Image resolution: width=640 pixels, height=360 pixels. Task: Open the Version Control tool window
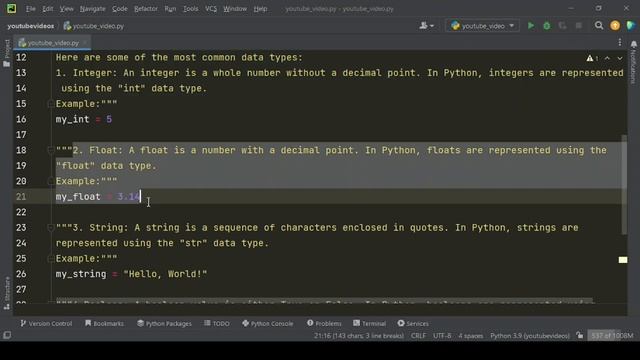point(46,323)
